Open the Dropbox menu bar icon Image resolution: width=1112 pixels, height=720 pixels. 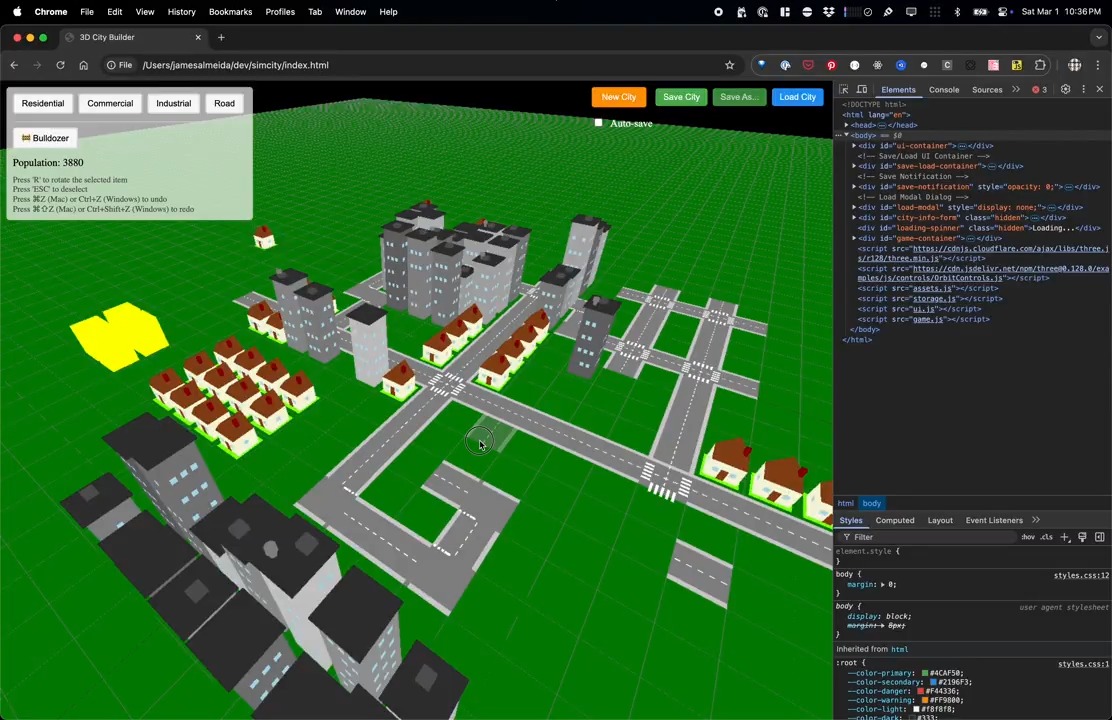click(x=828, y=12)
